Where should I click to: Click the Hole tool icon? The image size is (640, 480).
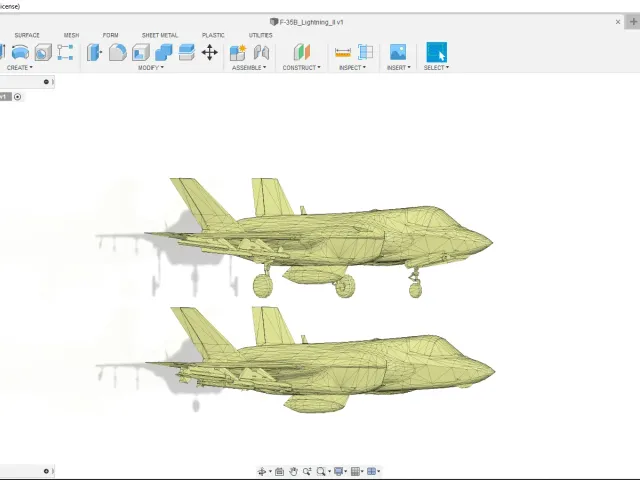tap(43, 52)
